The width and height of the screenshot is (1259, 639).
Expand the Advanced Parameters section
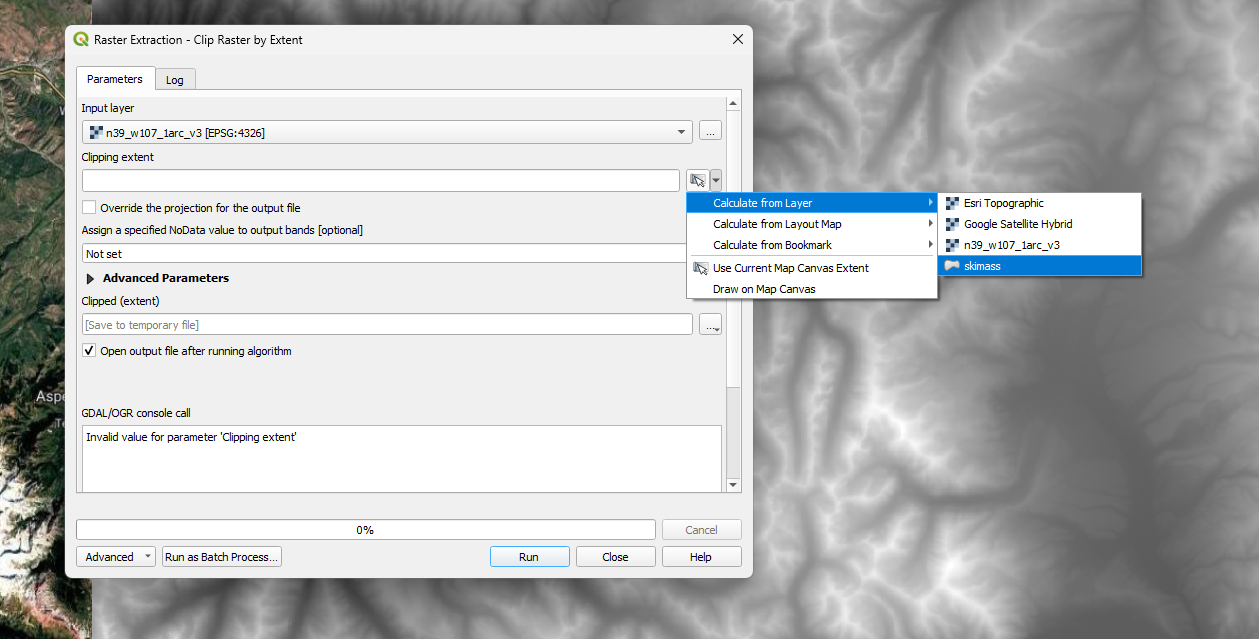tap(92, 279)
